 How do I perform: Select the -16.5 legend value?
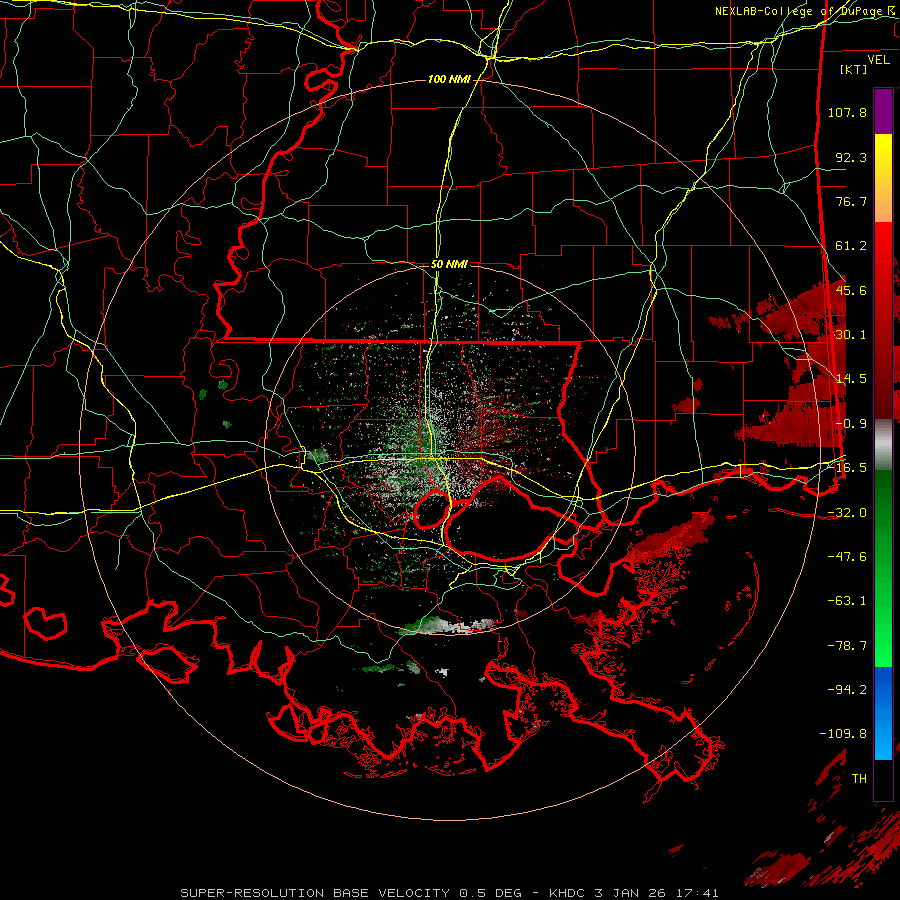847,468
